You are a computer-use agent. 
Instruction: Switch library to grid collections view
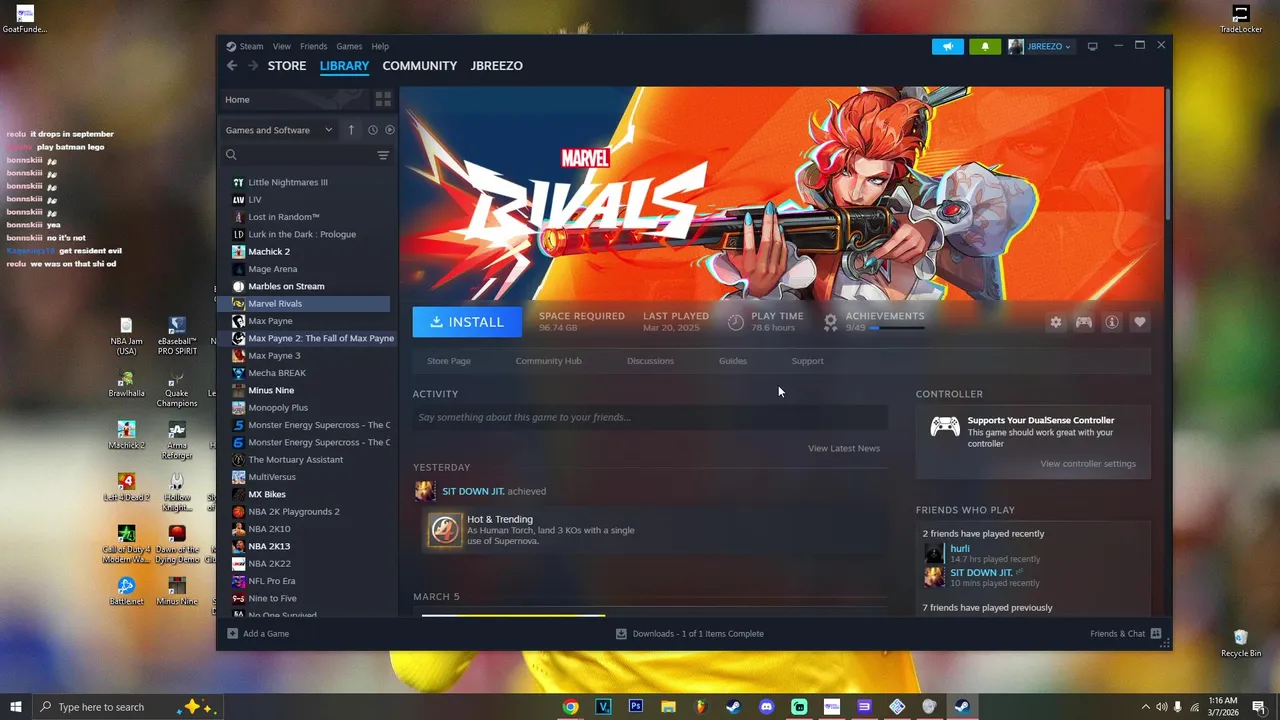click(x=383, y=99)
